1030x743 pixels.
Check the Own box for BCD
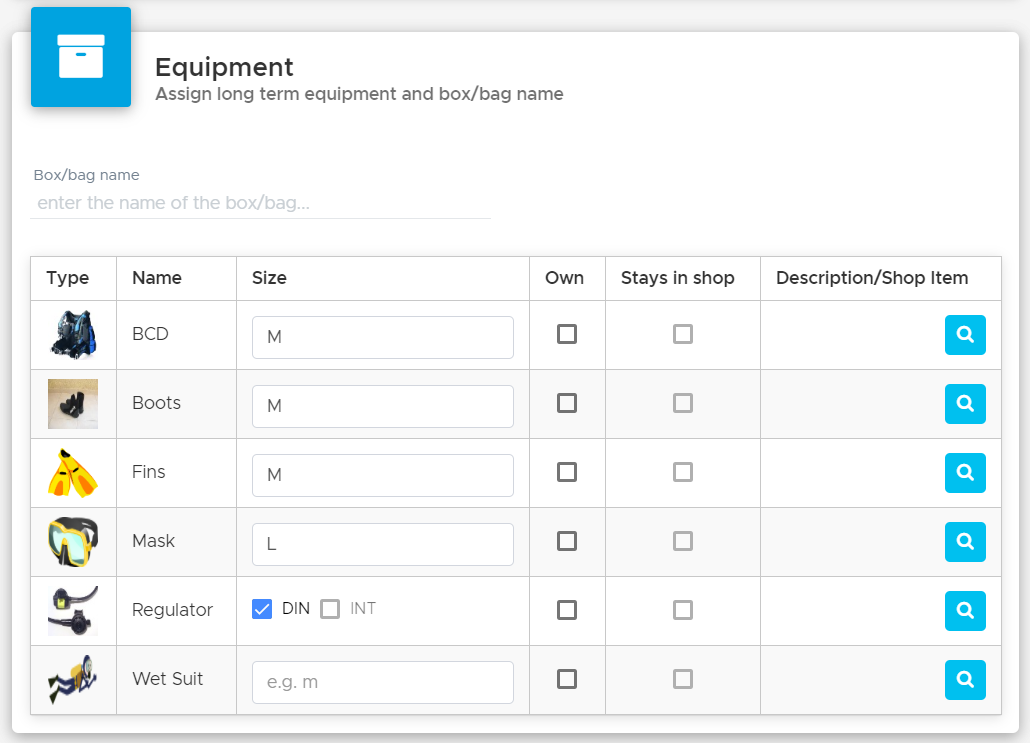coord(567,334)
